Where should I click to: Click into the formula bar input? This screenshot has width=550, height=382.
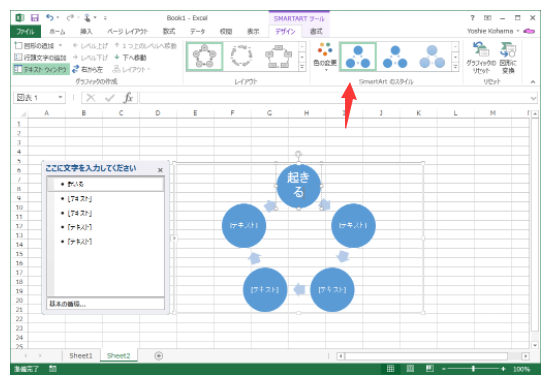point(335,98)
